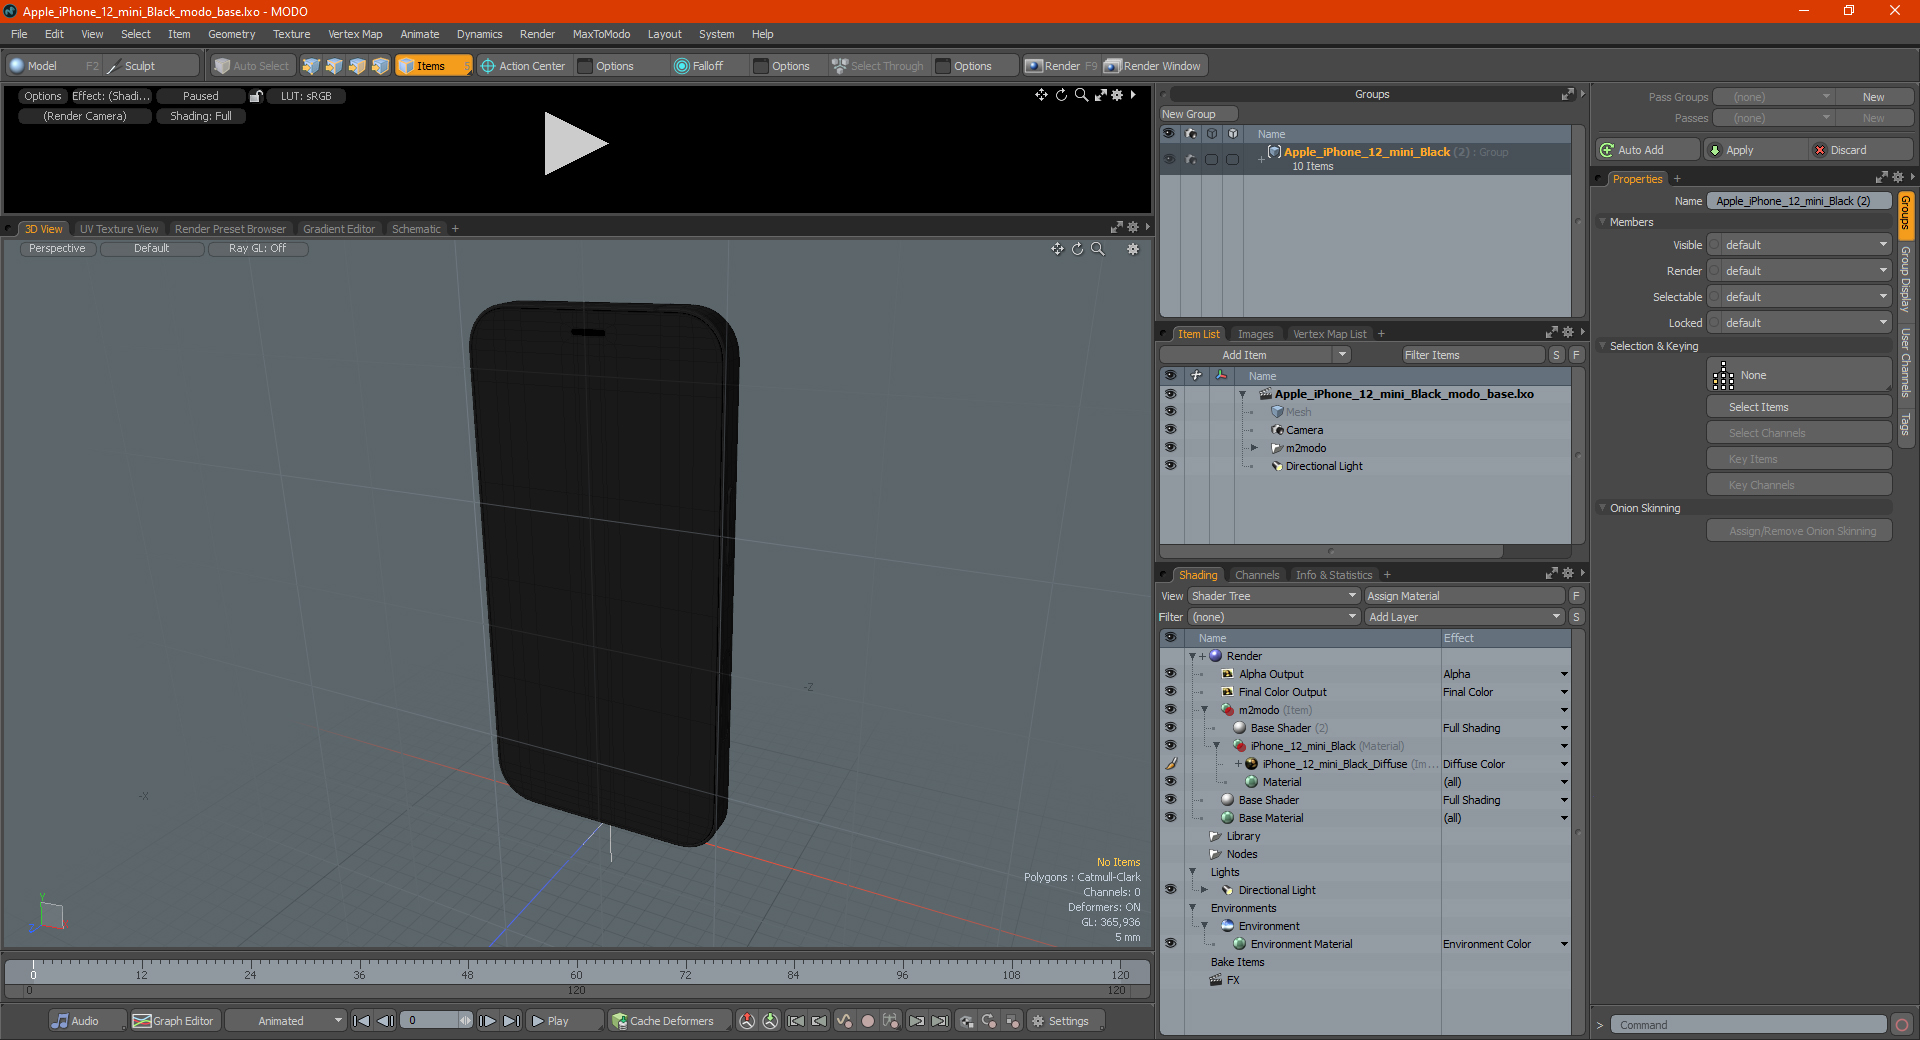
Task: Toggle visibility of Base Shader layer
Action: [x=1170, y=800]
